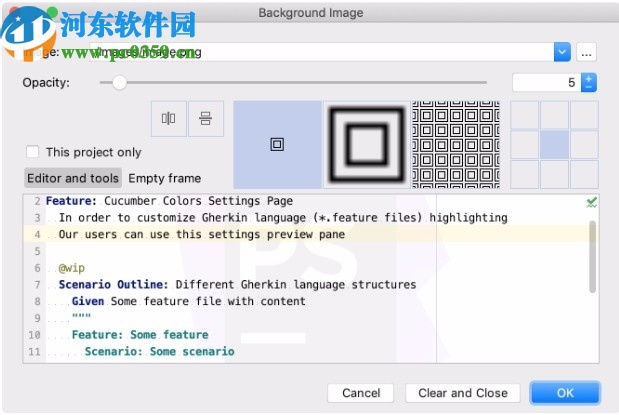Click 'Clear and Close' button
Image resolution: width=619 pixels, height=415 pixels.
click(x=463, y=393)
